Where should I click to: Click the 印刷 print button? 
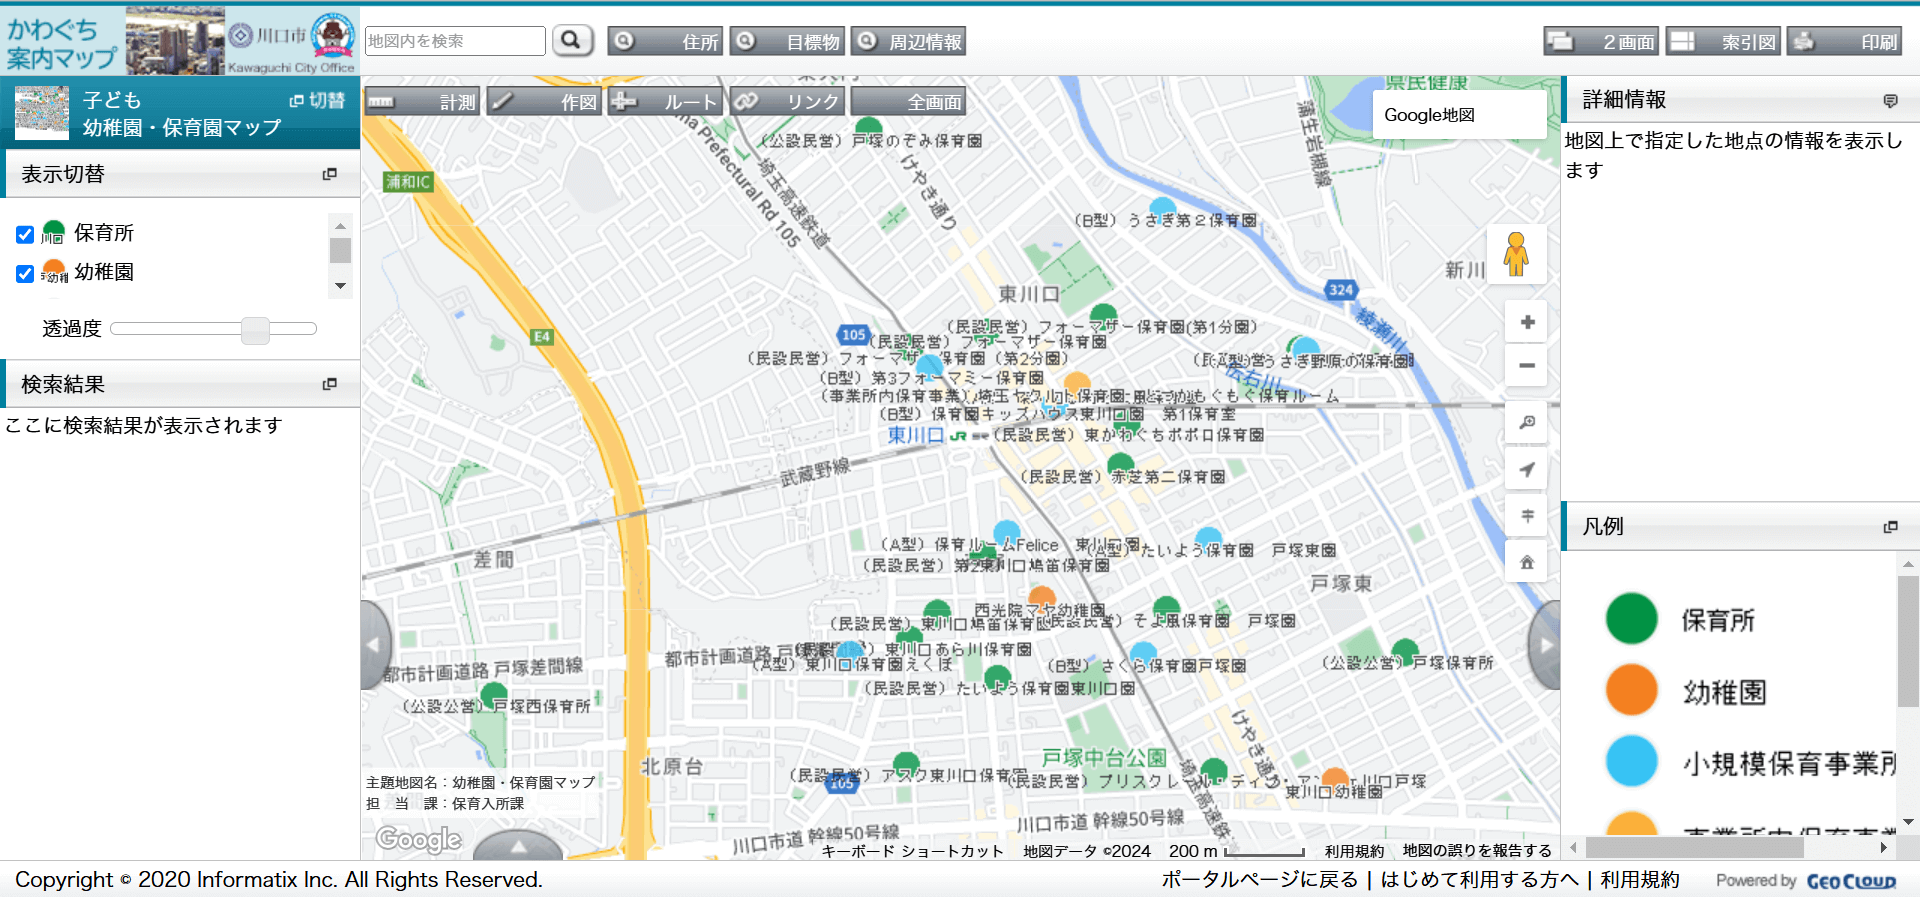1844,42
